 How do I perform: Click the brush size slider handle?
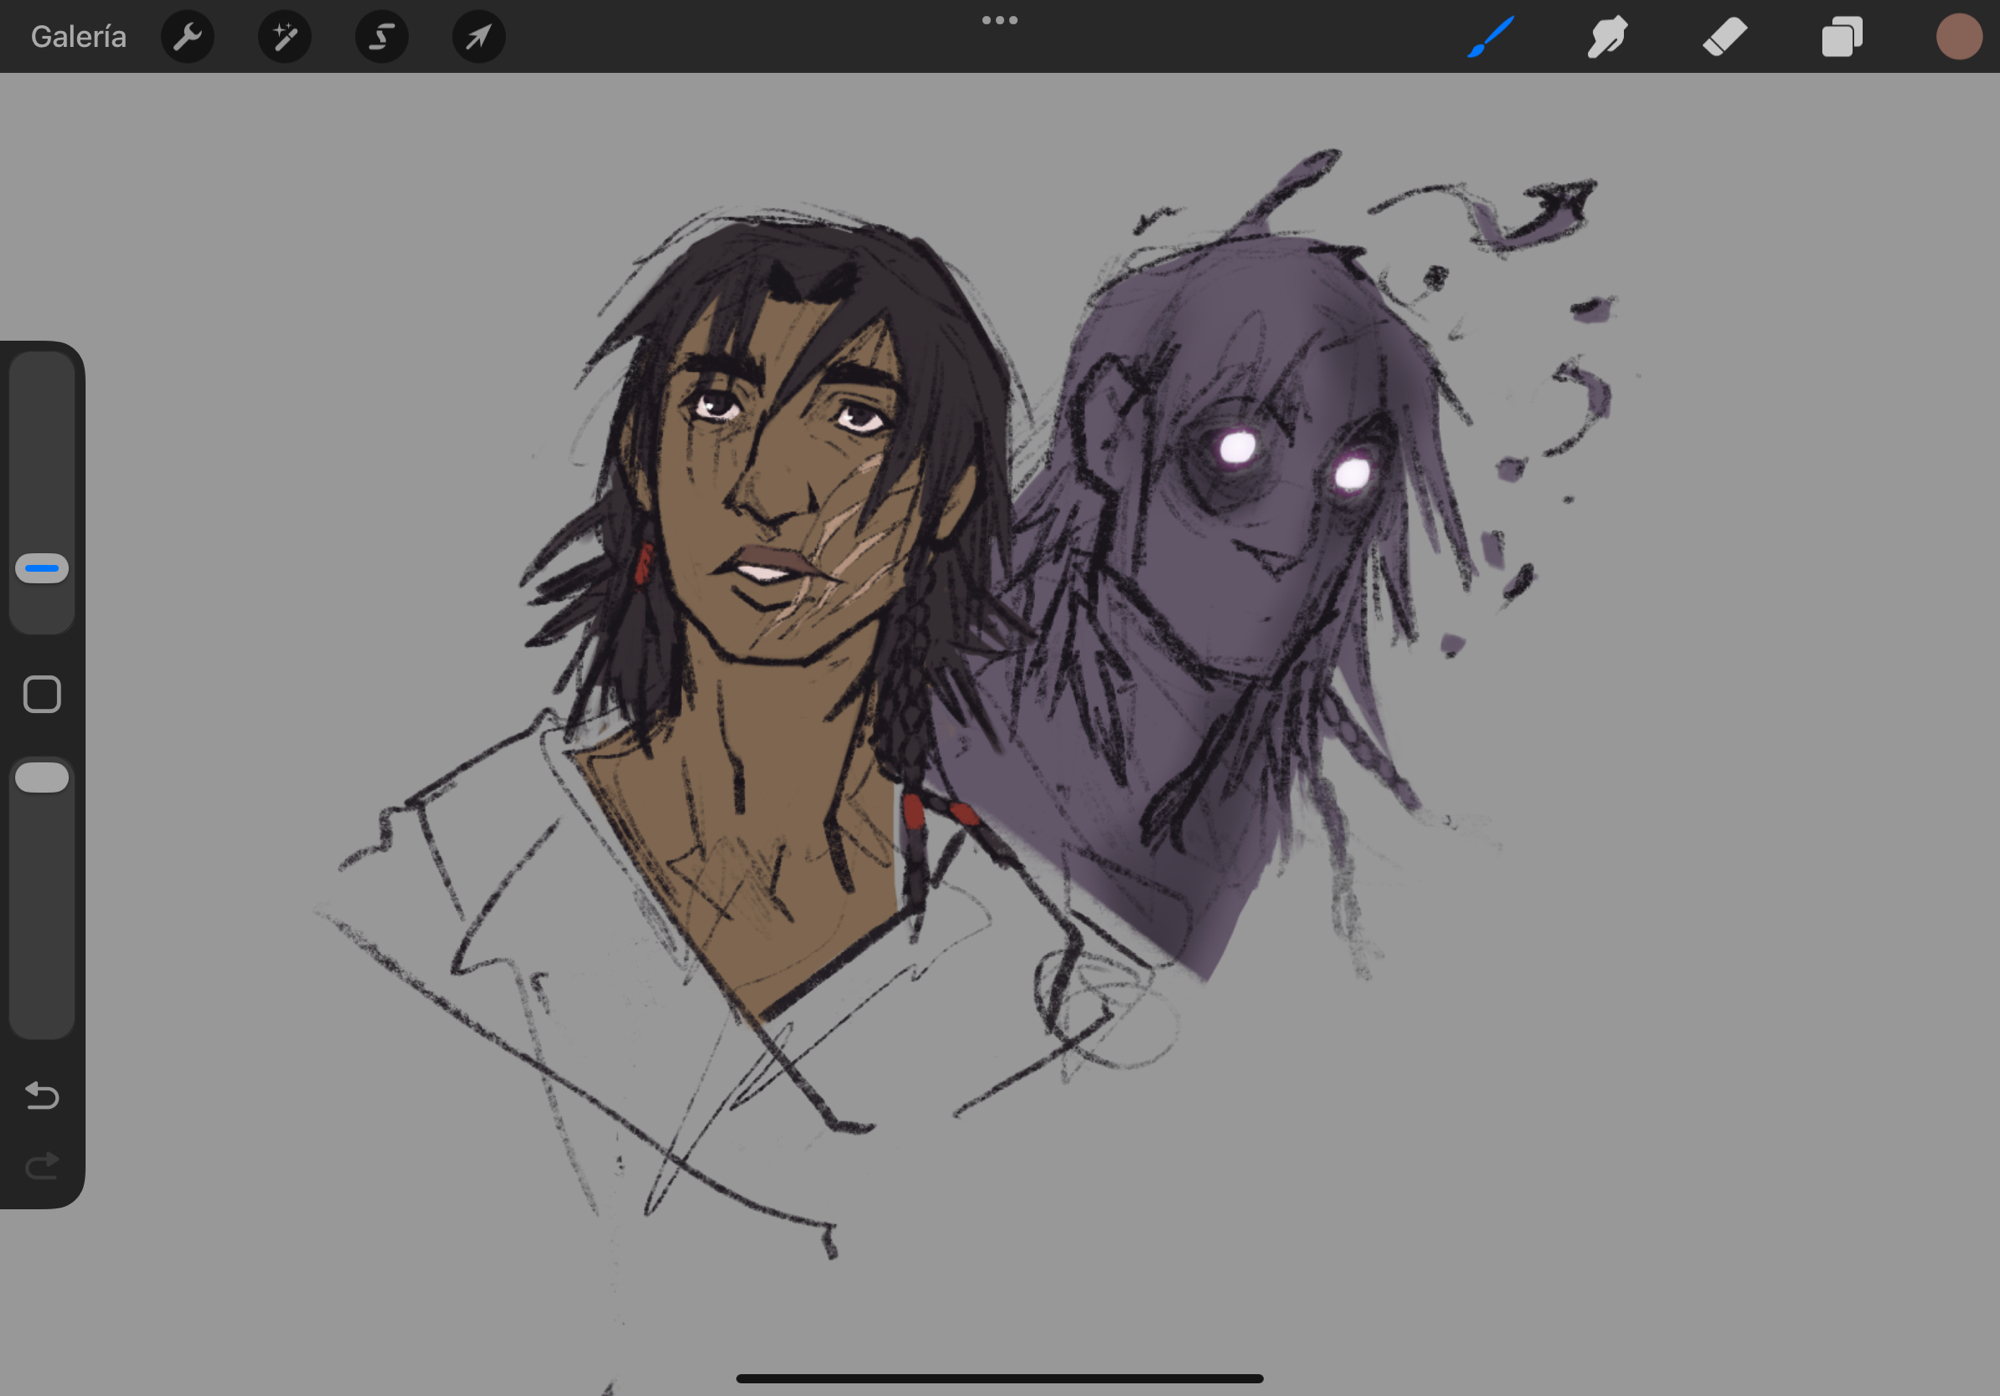[42, 568]
